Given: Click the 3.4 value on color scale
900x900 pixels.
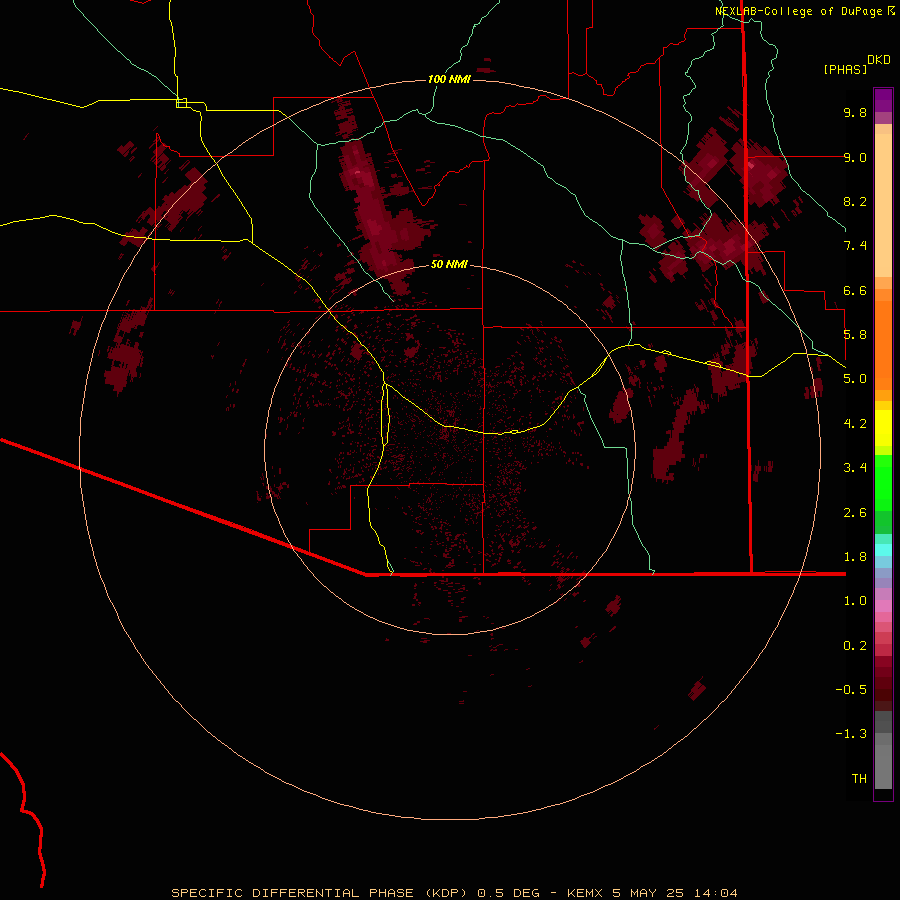Looking at the screenshot, I should pos(855,468).
